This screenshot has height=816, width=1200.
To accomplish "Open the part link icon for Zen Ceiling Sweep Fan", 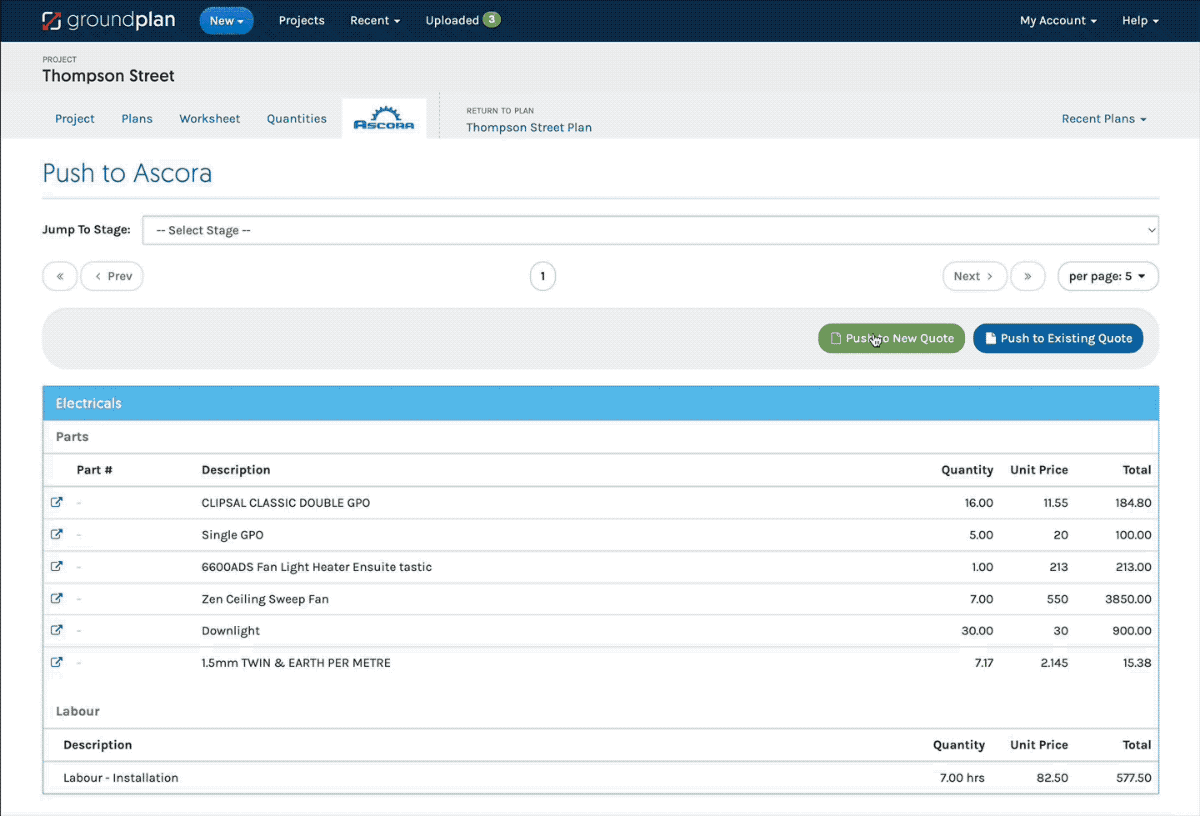I will pyautogui.click(x=57, y=598).
